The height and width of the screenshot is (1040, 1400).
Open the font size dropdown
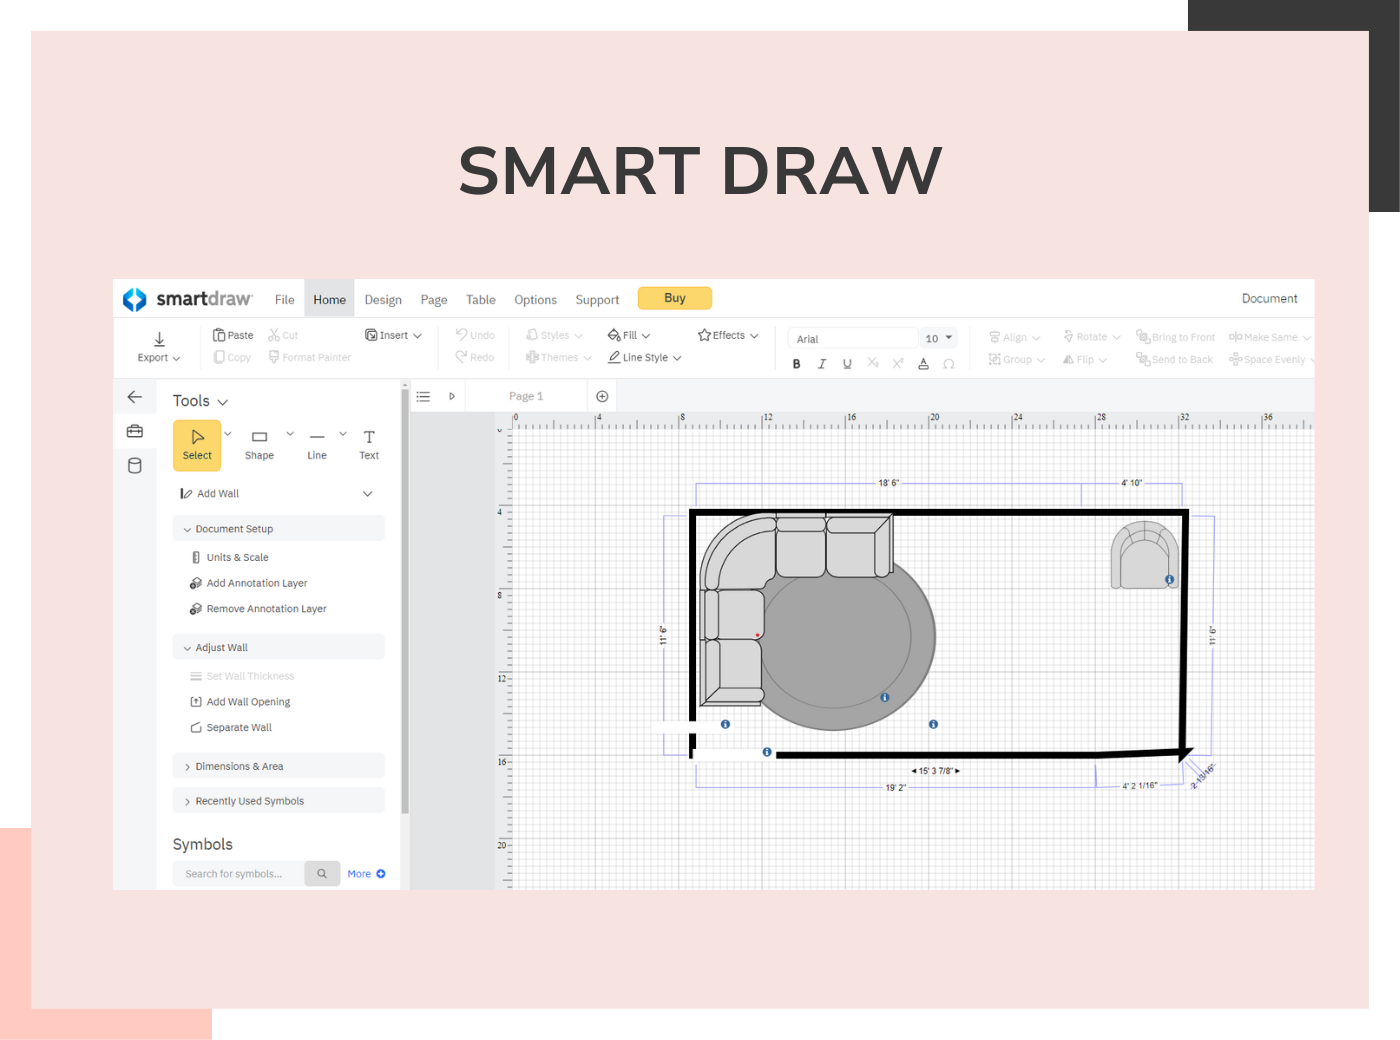click(x=938, y=337)
